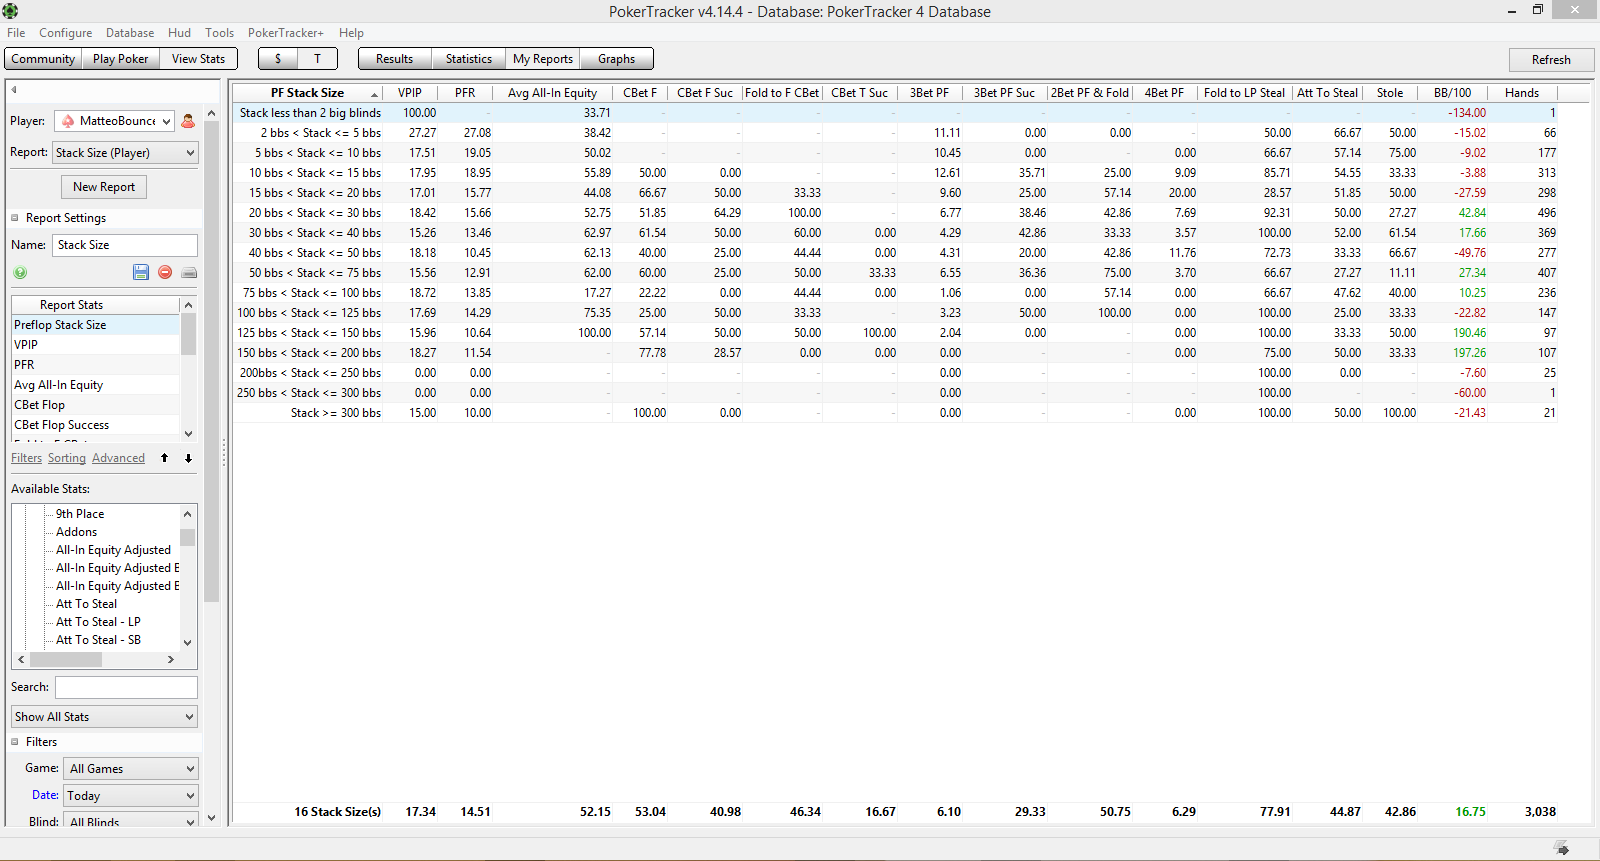Click the Refresh button

pyautogui.click(x=1551, y=59)
